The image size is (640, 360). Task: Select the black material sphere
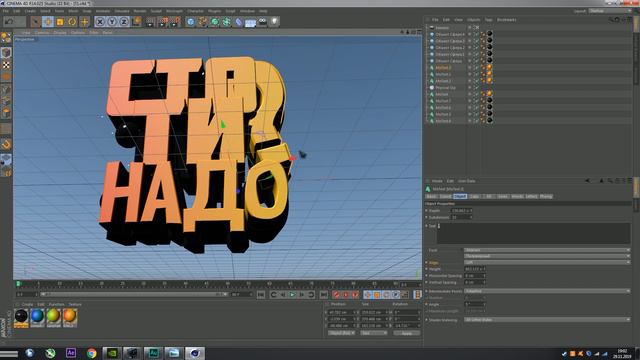21,316
